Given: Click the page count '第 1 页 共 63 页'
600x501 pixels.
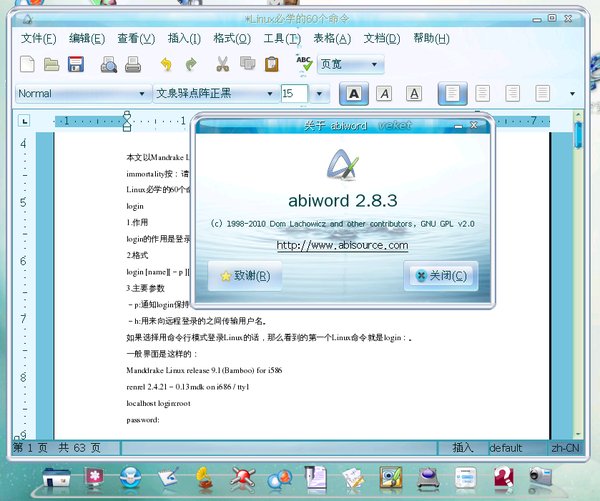Looking at the screenshot, I should pyautogui.click(x=57, y=447).
